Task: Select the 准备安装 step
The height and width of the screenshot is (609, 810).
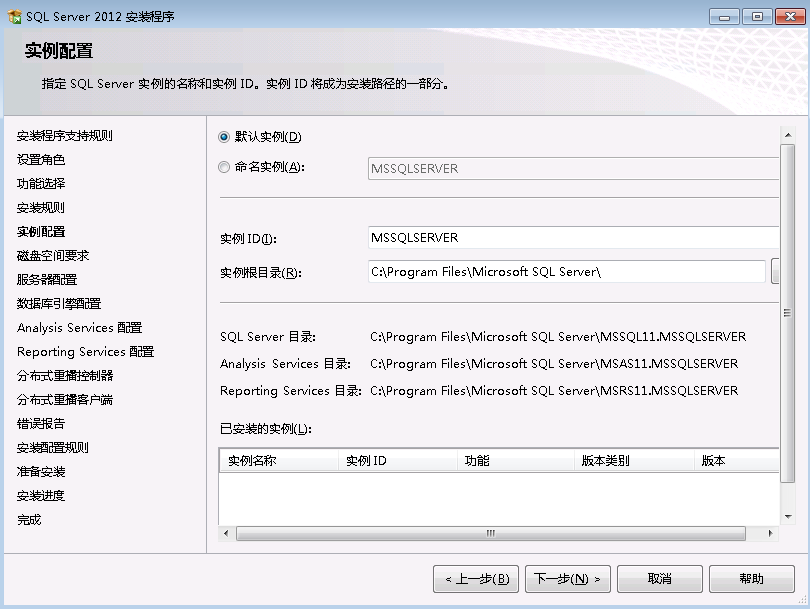Action: tap(41, 472)
